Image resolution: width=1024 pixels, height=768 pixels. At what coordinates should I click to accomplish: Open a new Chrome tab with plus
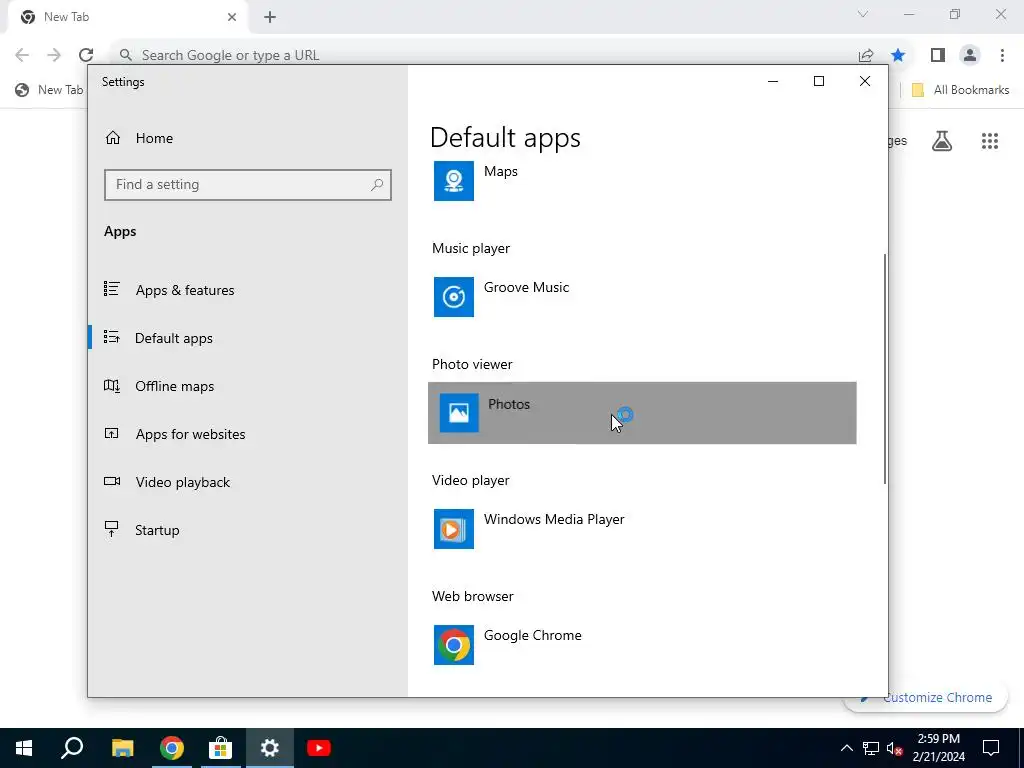270,17
